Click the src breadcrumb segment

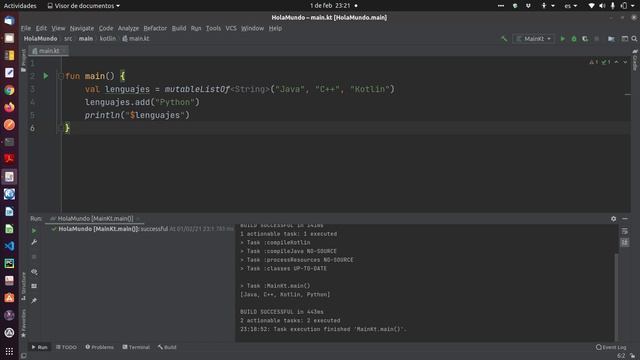point(68,39)
